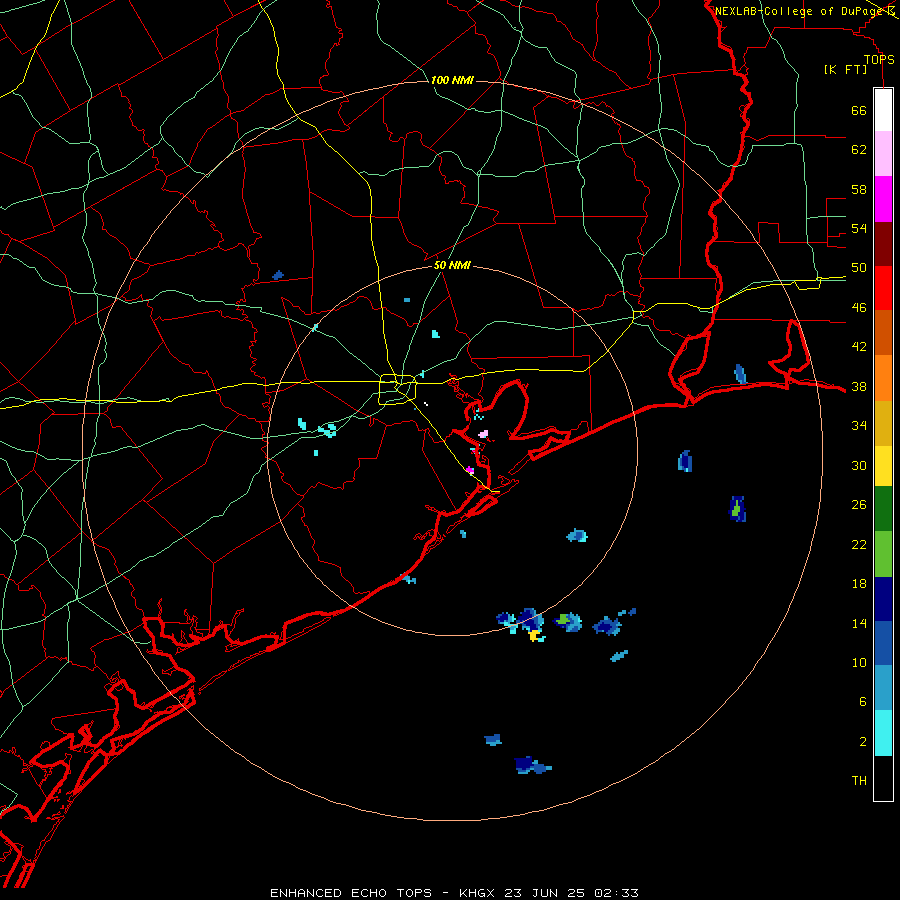
Task: Click the legend value '66'
Action: click(859, 110)
